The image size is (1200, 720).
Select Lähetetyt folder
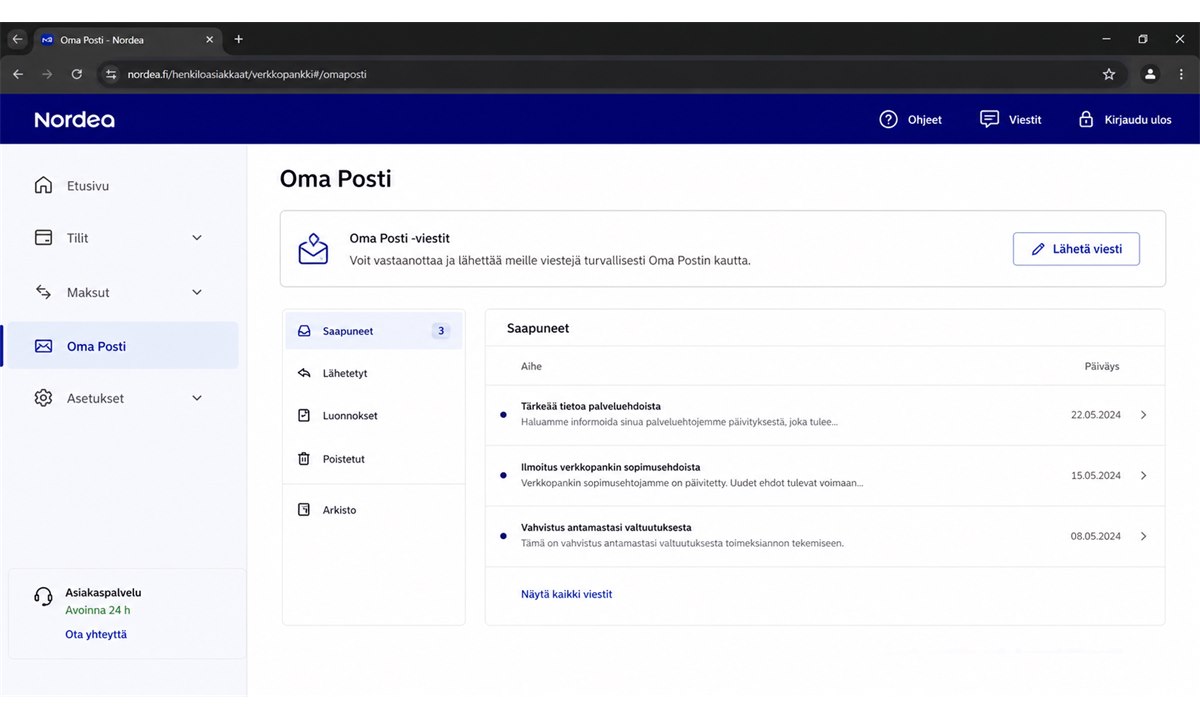(x=374, y=373)
